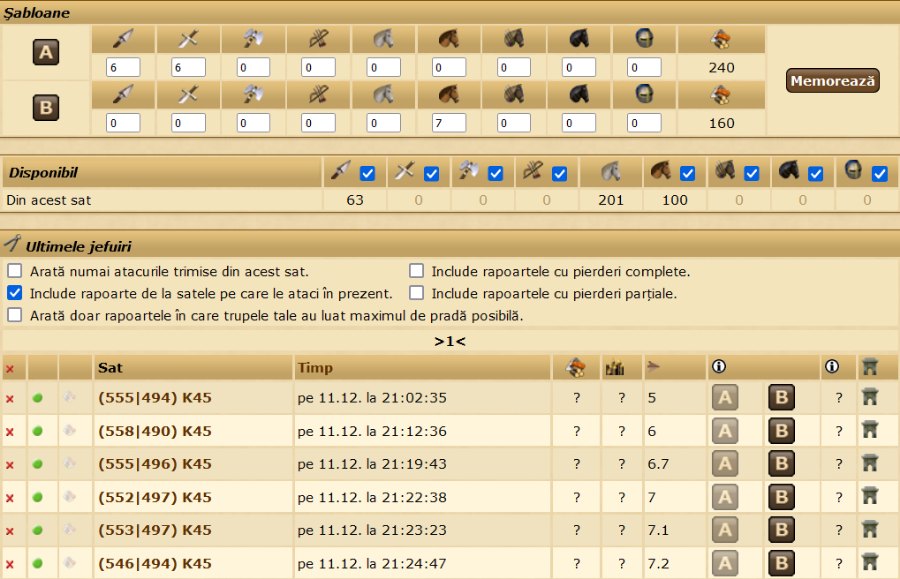Click template A button for village (553|497)
The image size is (900, 579).
tap(725, 530)
